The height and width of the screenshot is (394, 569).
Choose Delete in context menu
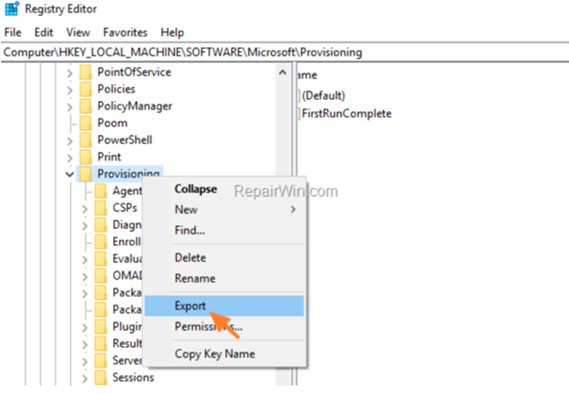point(224,258)
